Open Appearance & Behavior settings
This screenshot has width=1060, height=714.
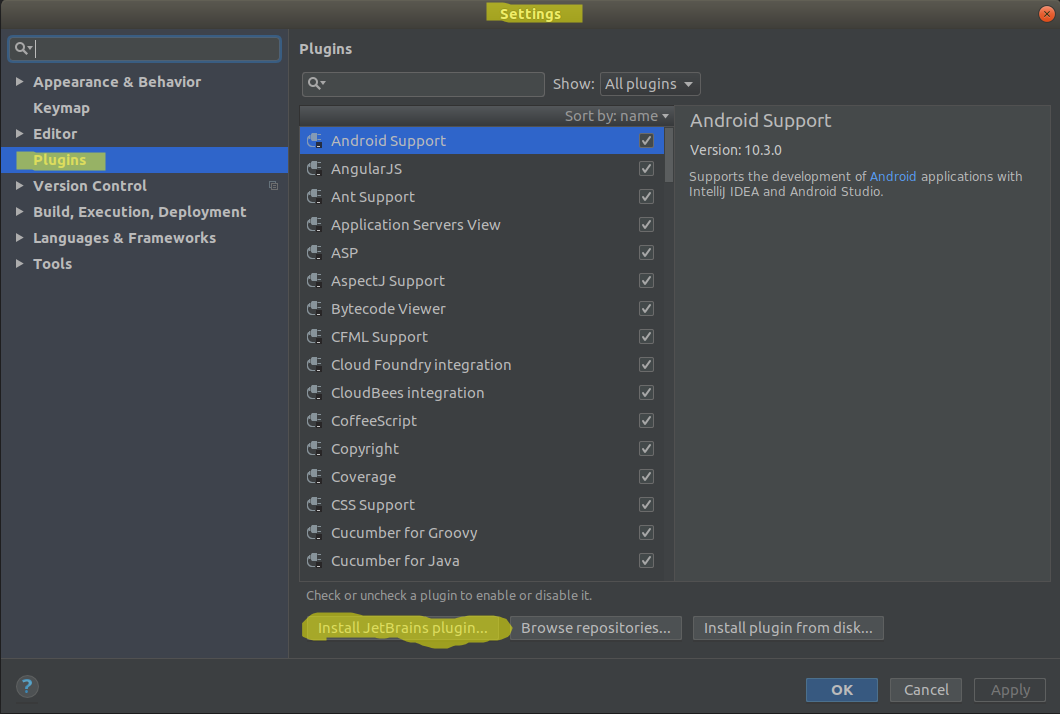[117, 82]
